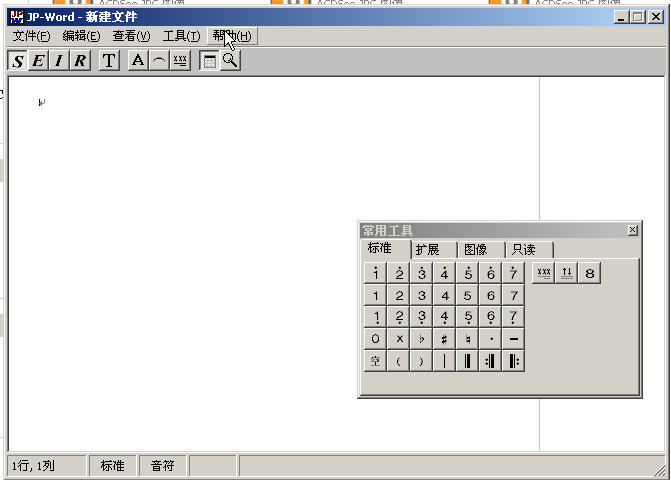Insert high-octave note 1 with dot above
The image size is (671, 480).
pyautogui.click(x=375, y=273)
